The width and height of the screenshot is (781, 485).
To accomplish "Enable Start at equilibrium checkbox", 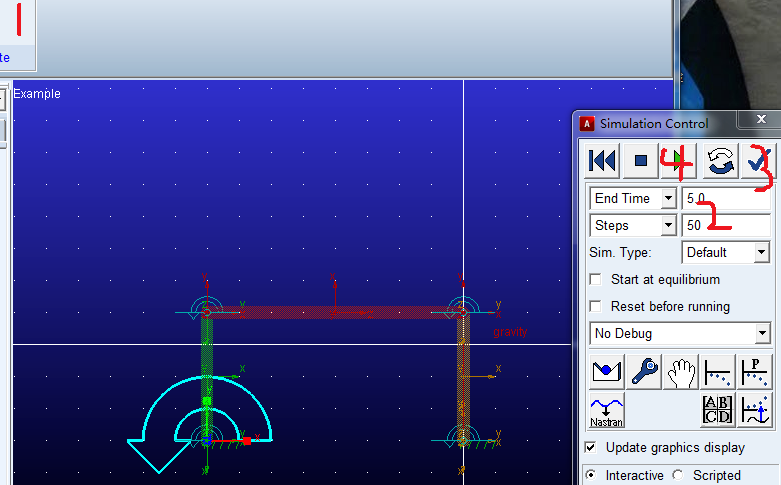I will pyautogui.click(x=596, y=280).
